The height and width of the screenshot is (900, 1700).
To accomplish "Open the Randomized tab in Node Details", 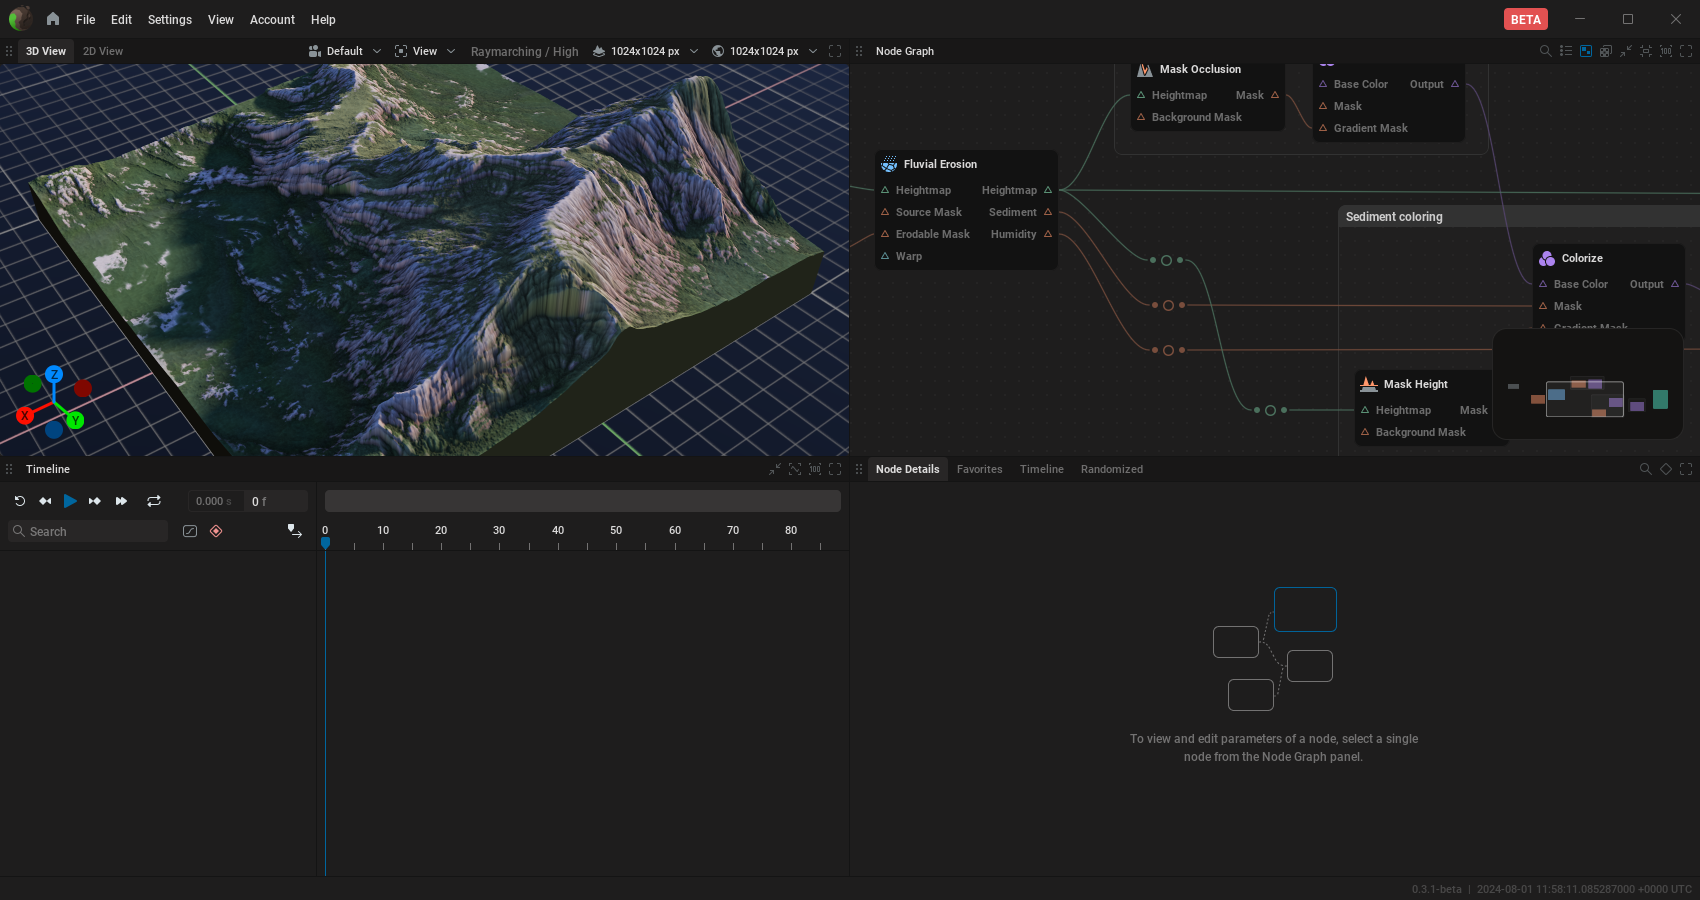I will coord(1111,468).
